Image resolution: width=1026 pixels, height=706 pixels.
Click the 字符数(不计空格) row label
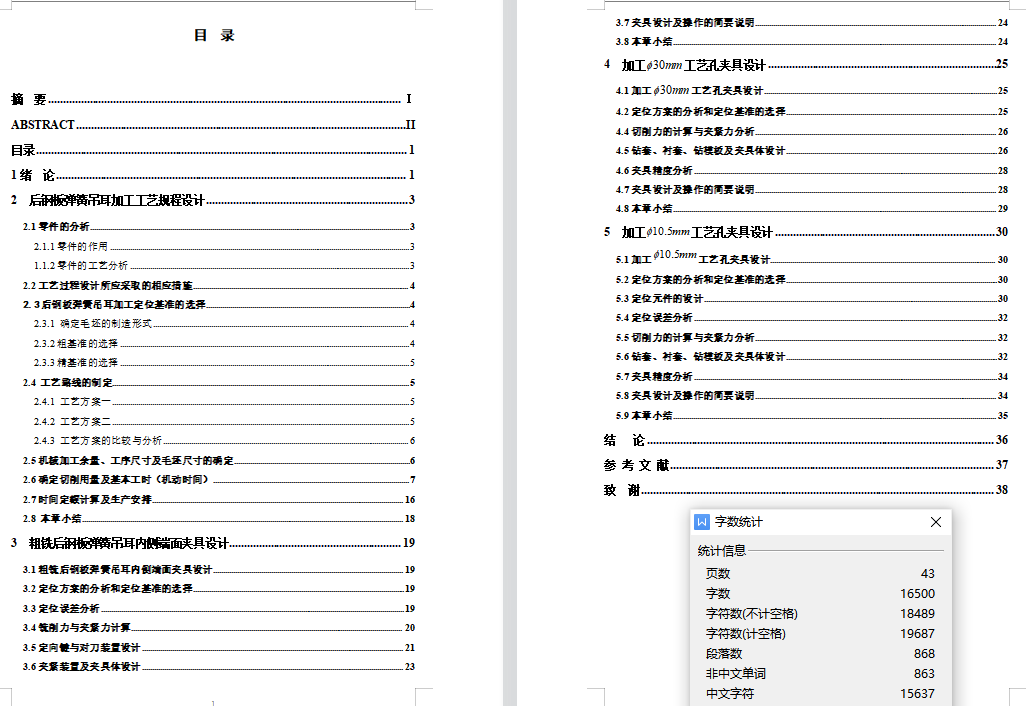[751, 614]
